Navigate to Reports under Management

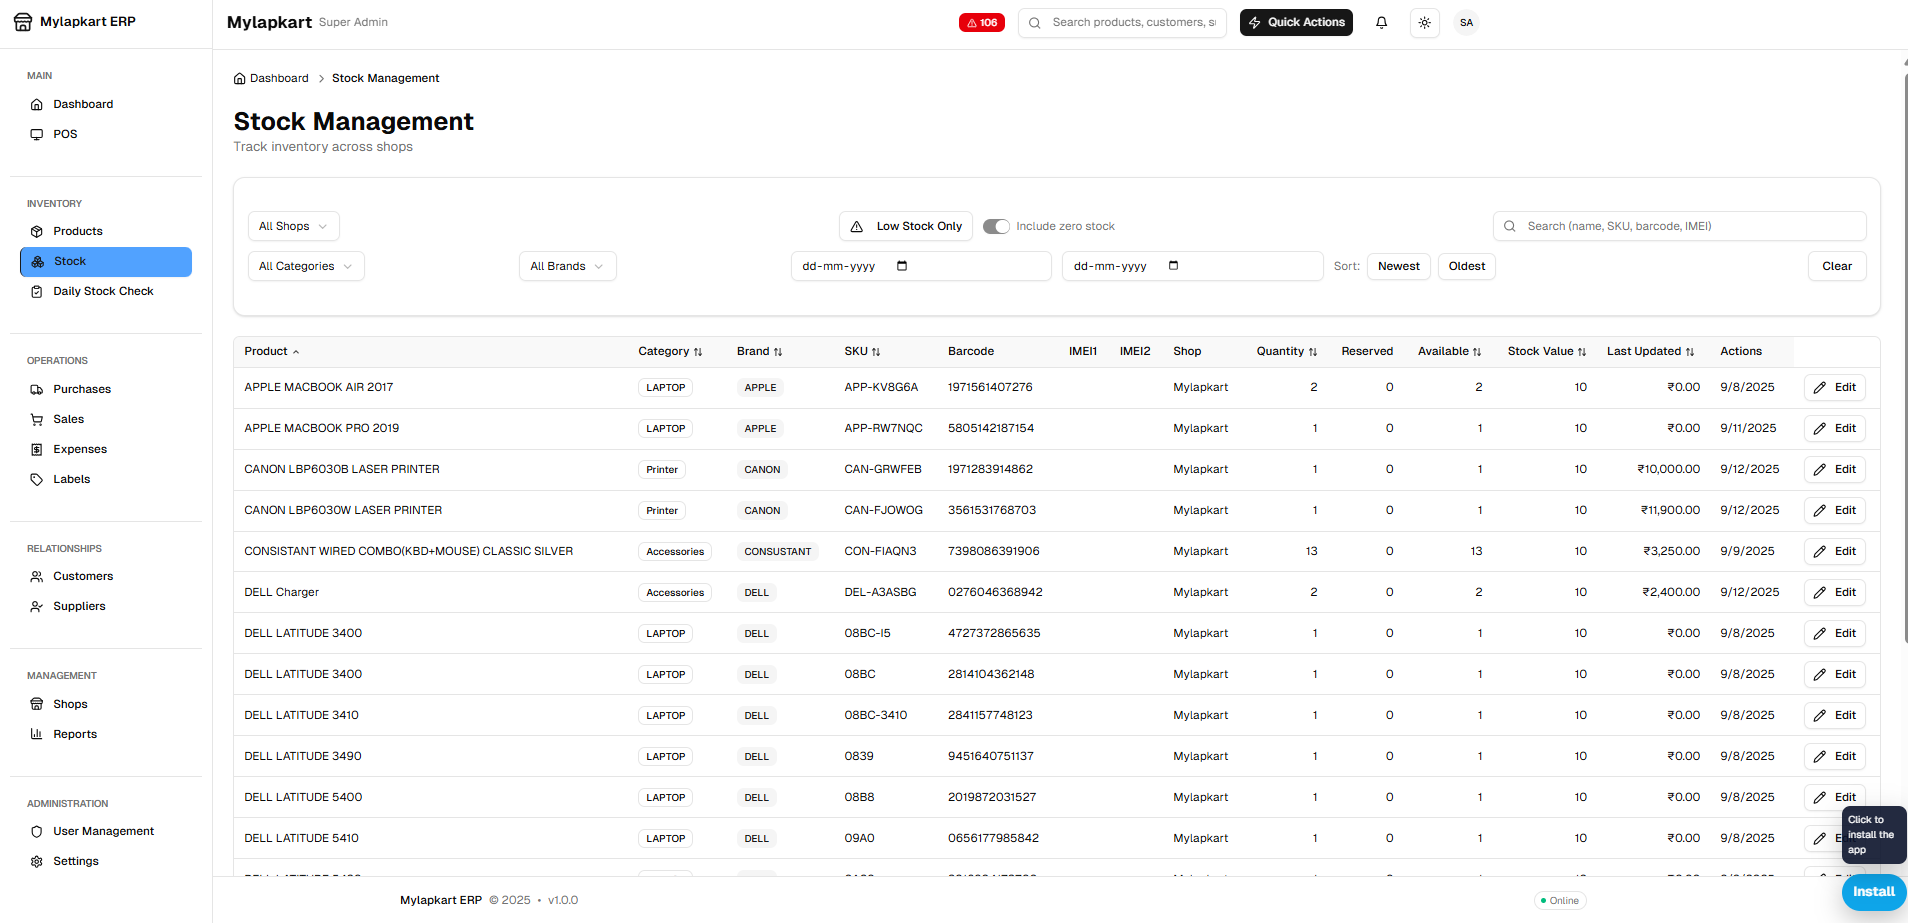76,733
